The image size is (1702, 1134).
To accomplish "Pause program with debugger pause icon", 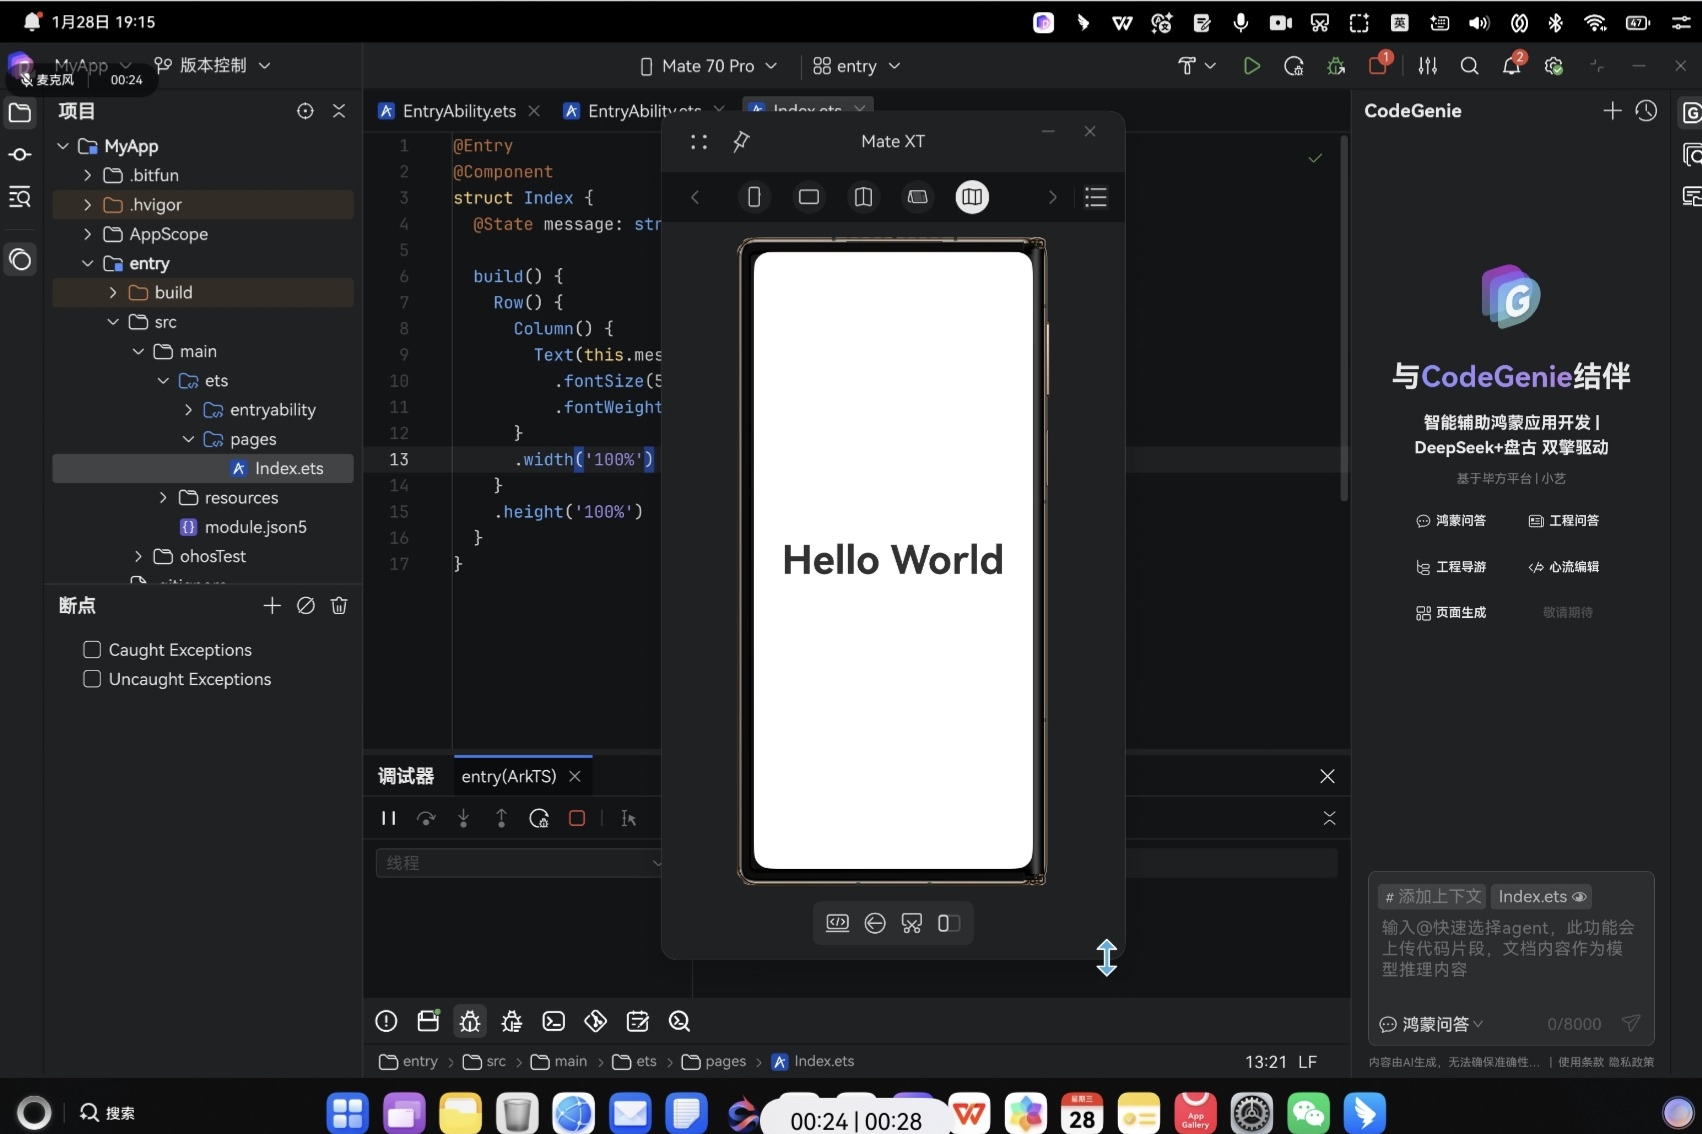I will 388,818.
